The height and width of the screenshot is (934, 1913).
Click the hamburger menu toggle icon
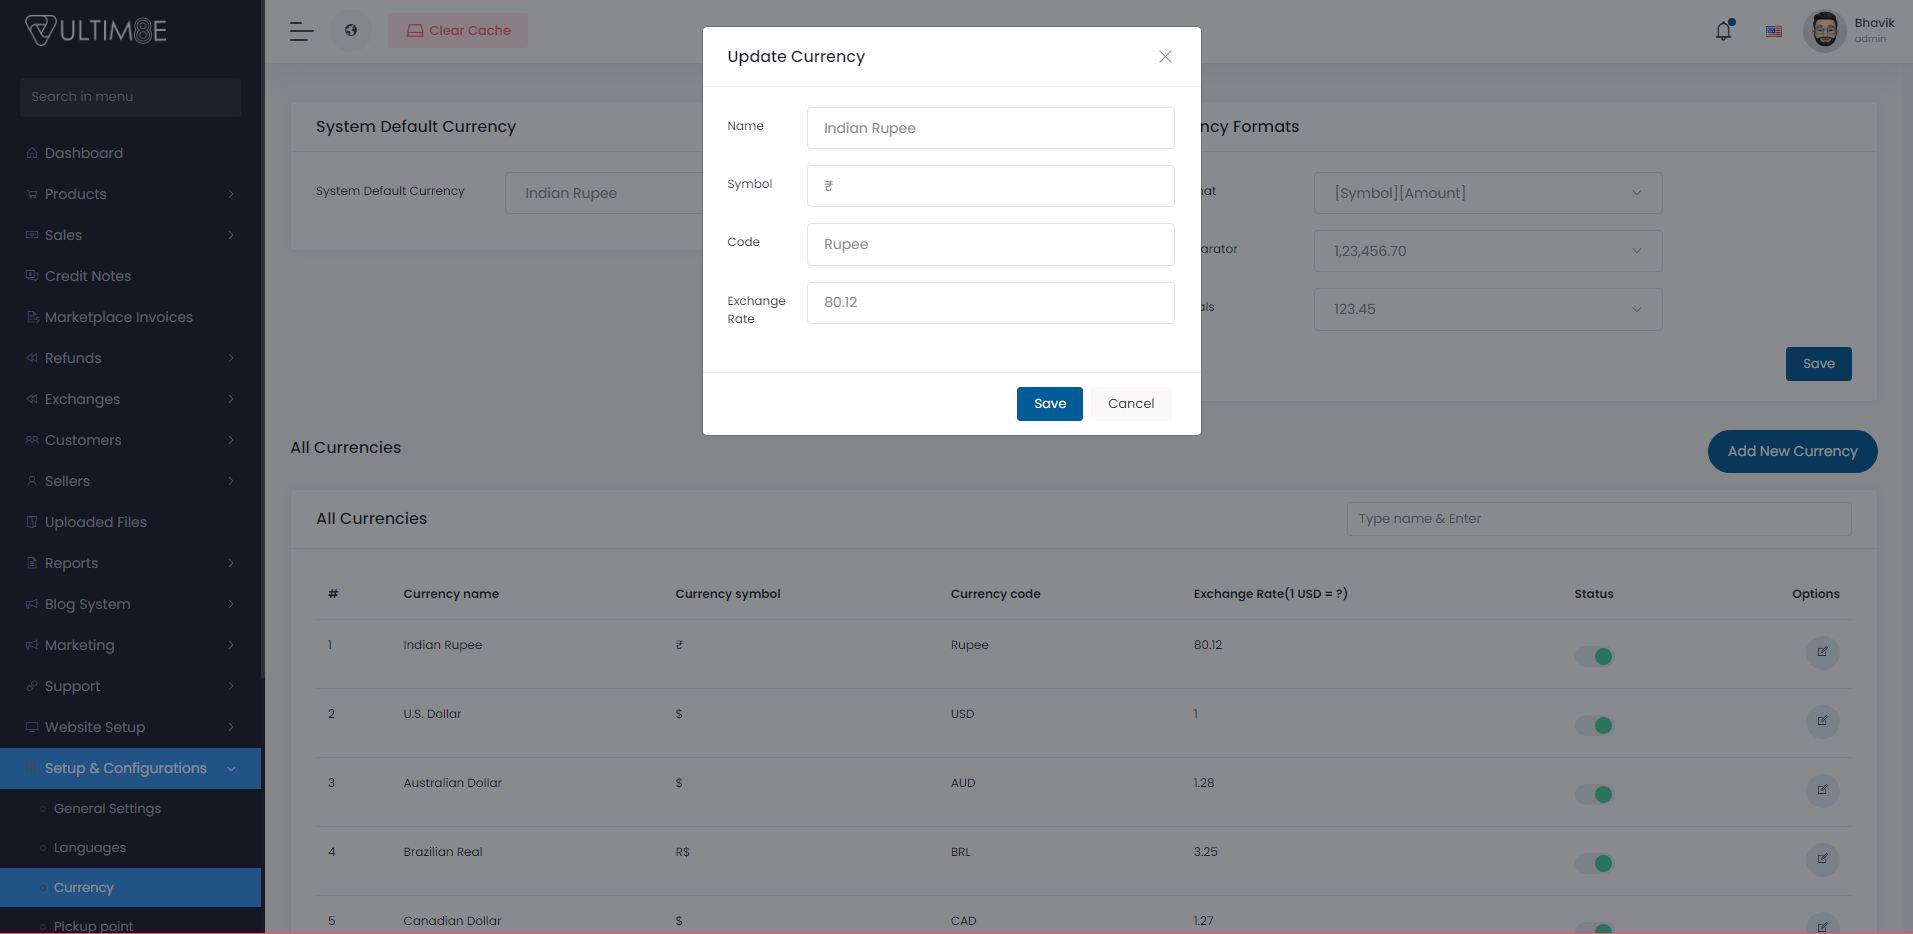pyautogui.click(x=301, y=31)
